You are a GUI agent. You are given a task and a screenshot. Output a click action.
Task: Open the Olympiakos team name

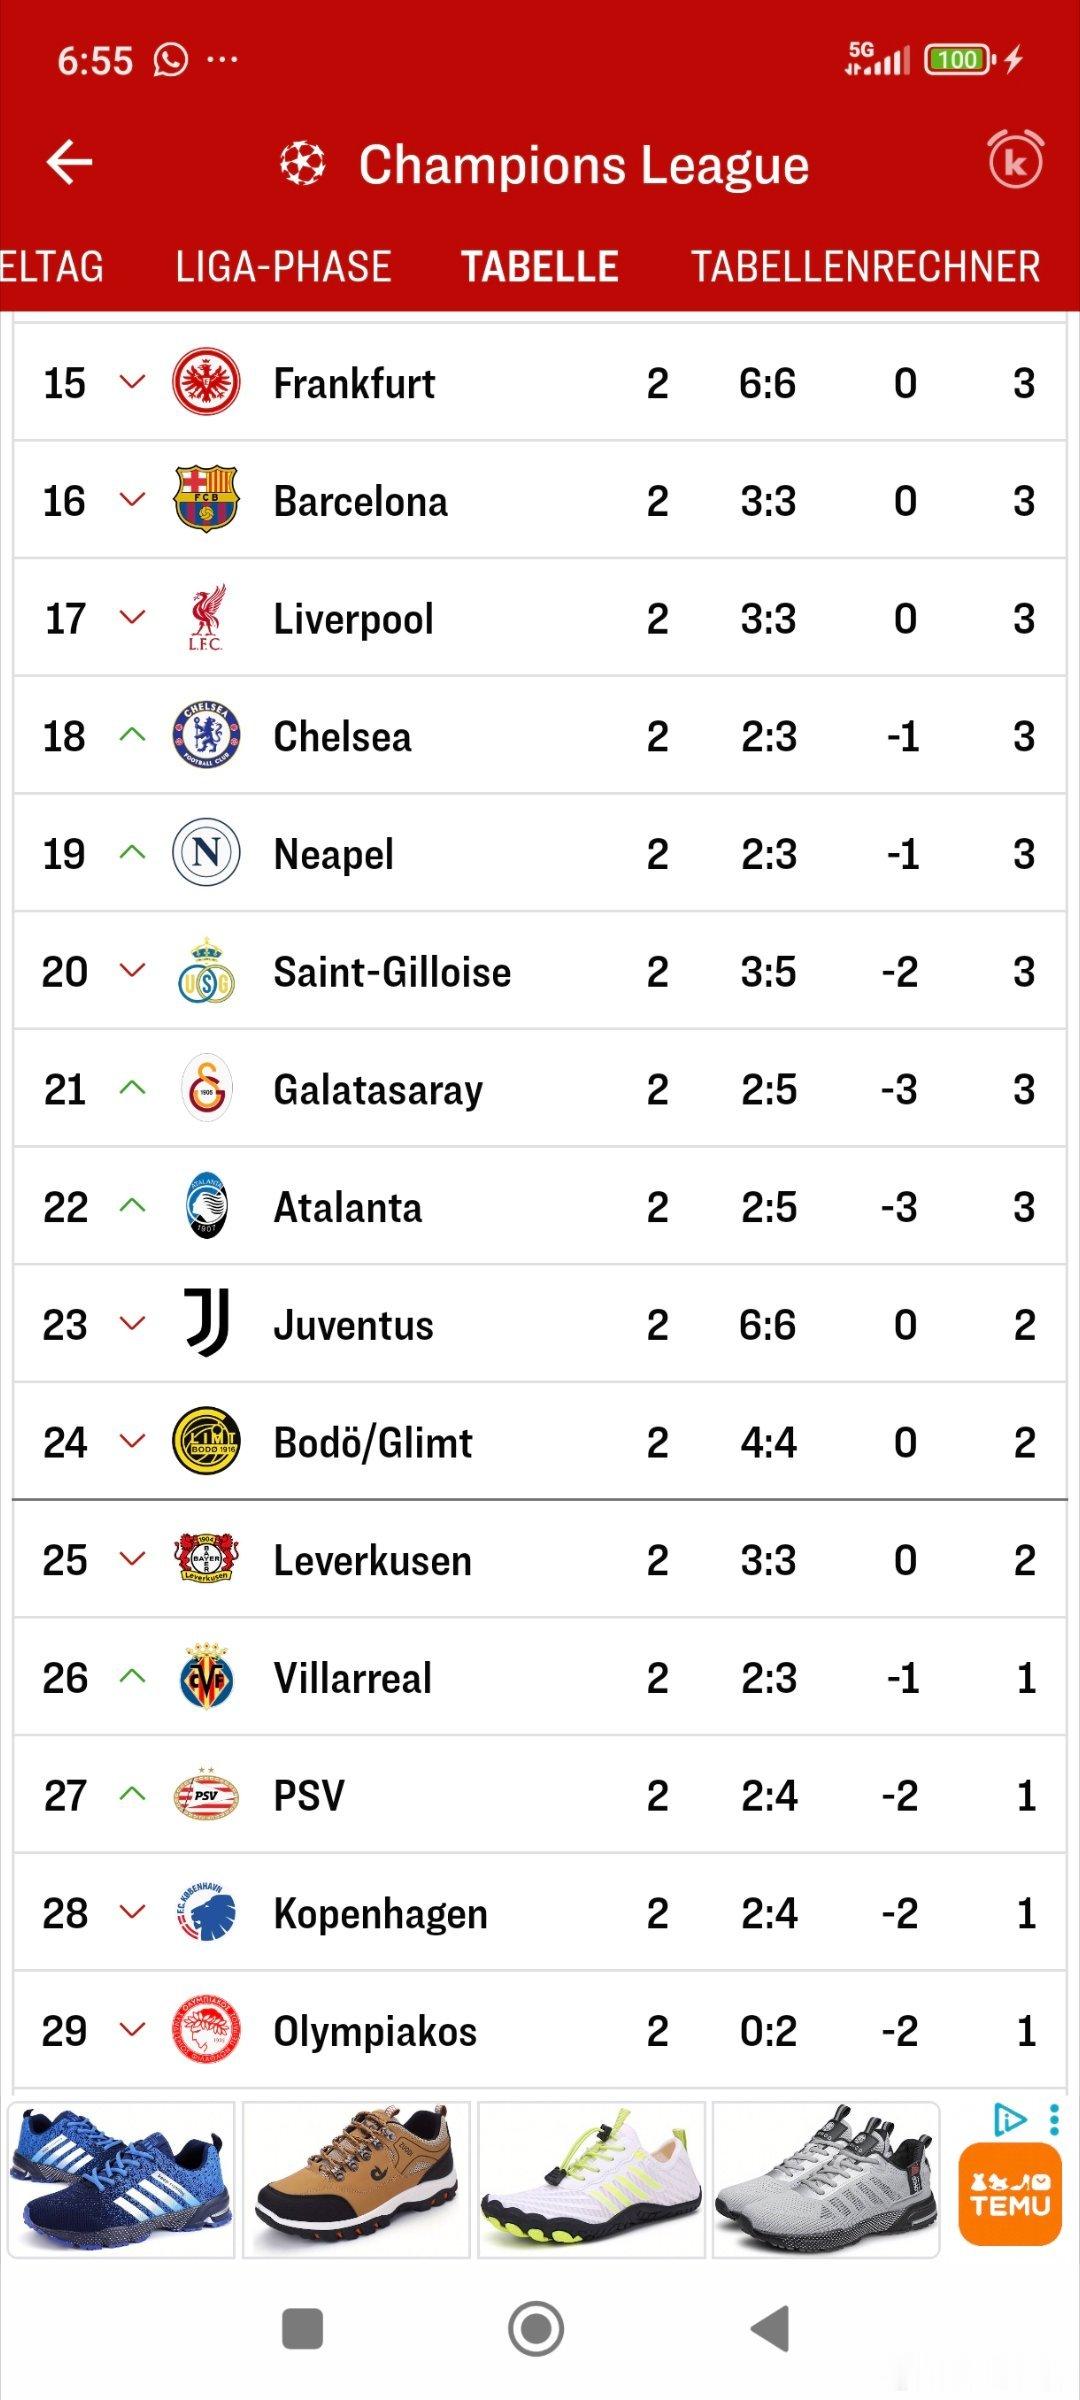coord(375,2031)
